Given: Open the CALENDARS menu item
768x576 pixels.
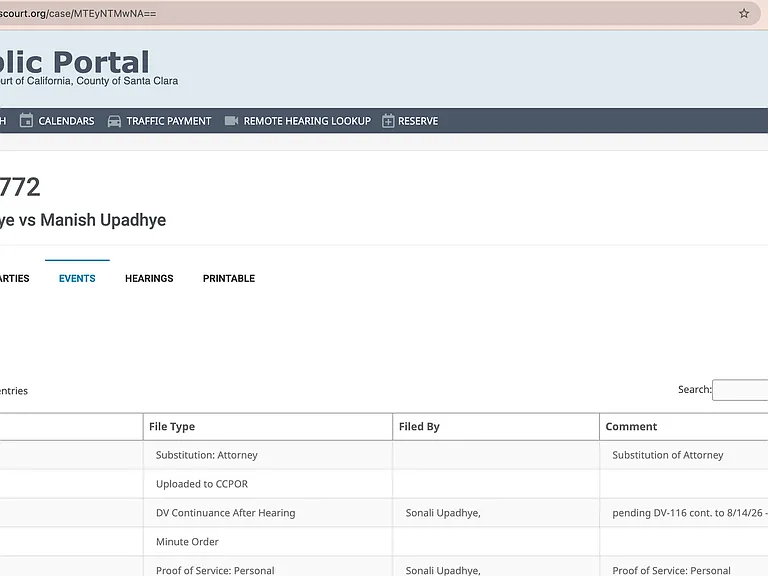Looking at the screenshot, I should click(x=66, y=121).
